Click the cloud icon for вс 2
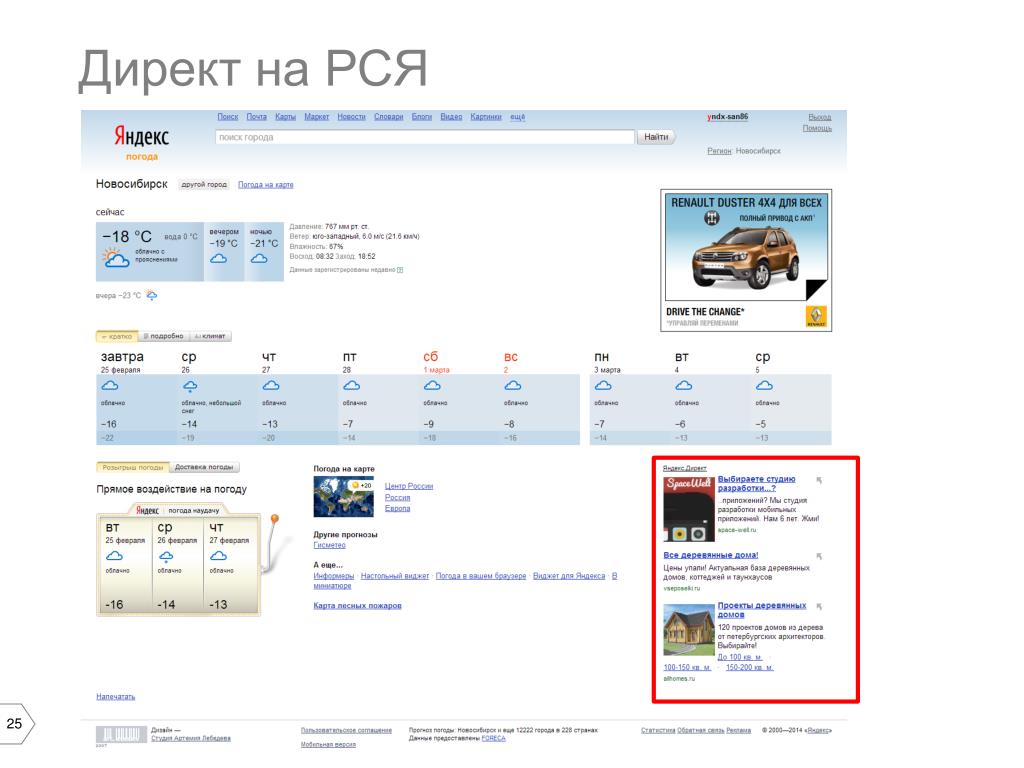1024x768 pixels. (x=513, y=386)
